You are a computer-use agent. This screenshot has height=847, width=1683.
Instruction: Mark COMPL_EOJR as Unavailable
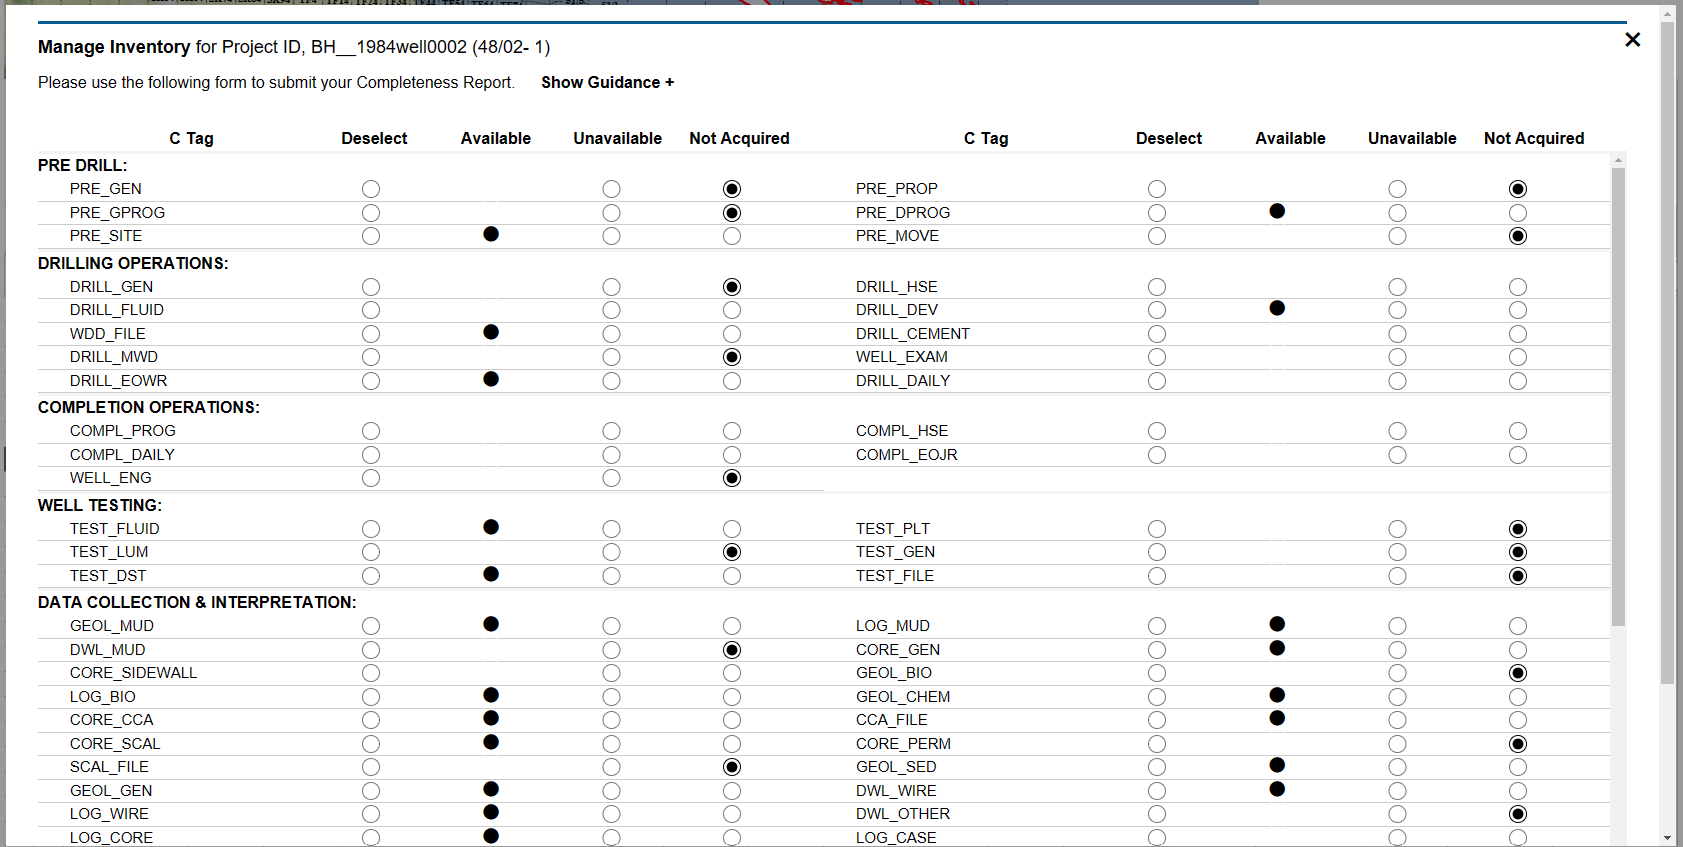coord(1397,455)
